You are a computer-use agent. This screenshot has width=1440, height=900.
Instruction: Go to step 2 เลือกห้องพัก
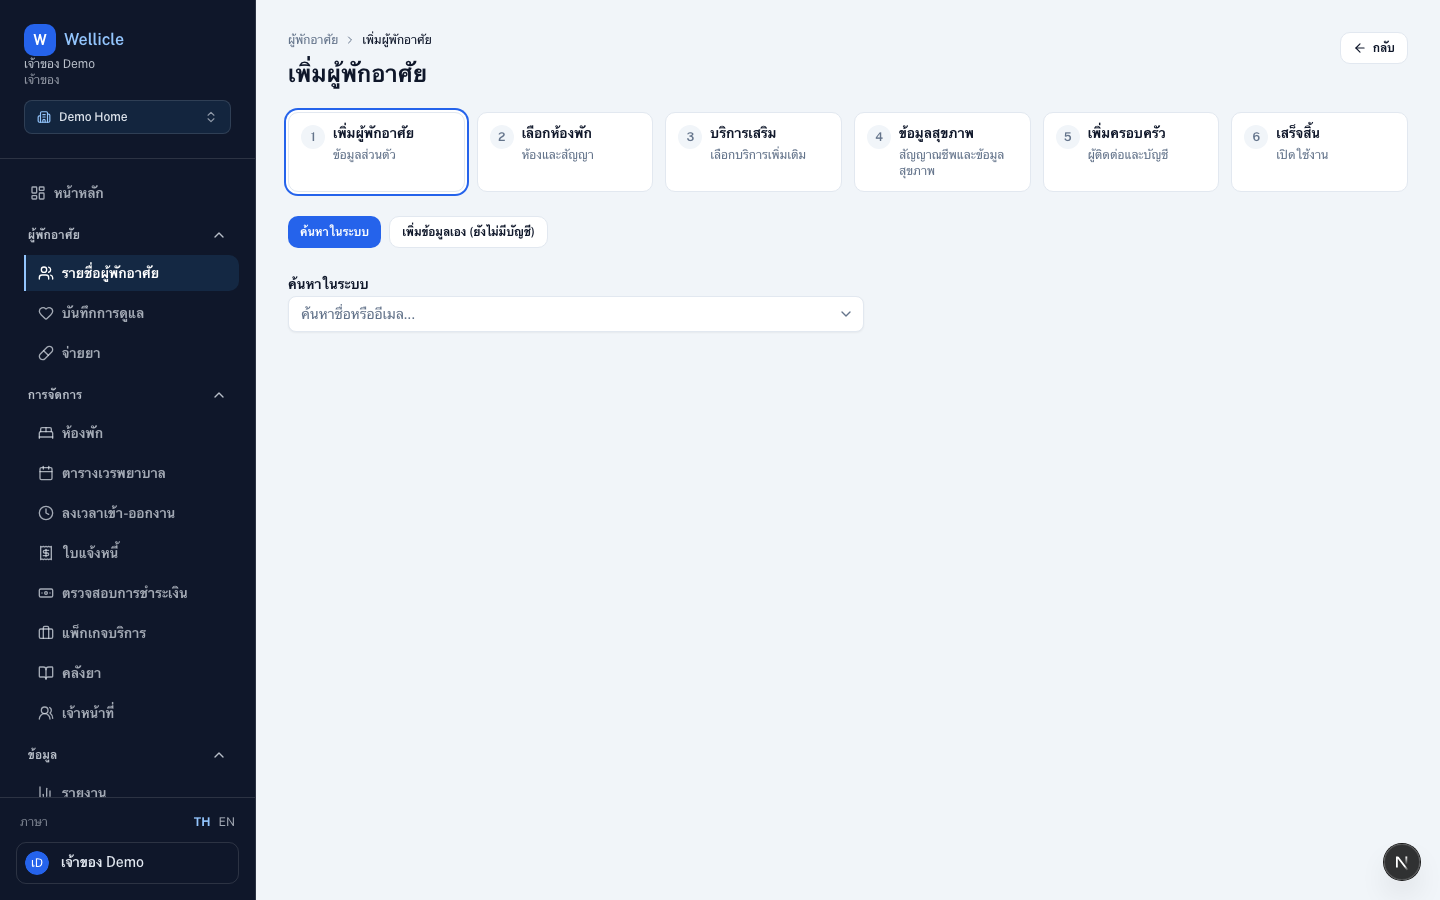[565, 152]
